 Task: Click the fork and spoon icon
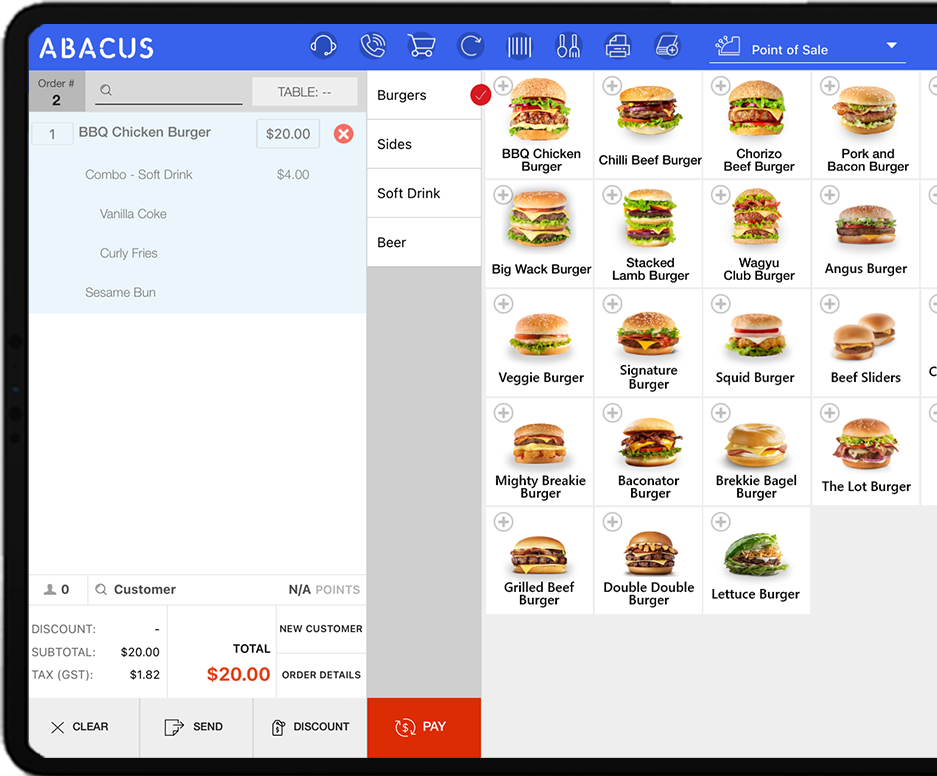pyautogui.click(x=568, y=46)
